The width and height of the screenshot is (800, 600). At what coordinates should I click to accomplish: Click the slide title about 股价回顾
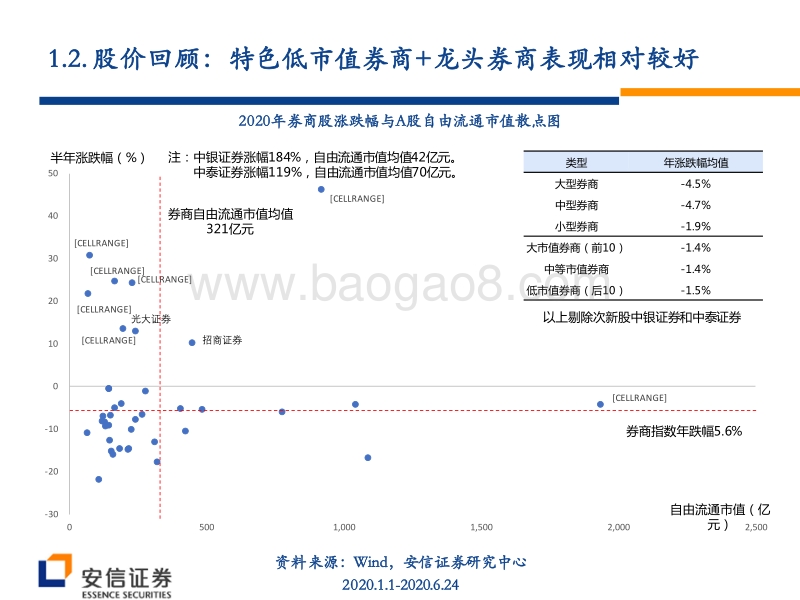pyautogui.click(x=373, y=59)
